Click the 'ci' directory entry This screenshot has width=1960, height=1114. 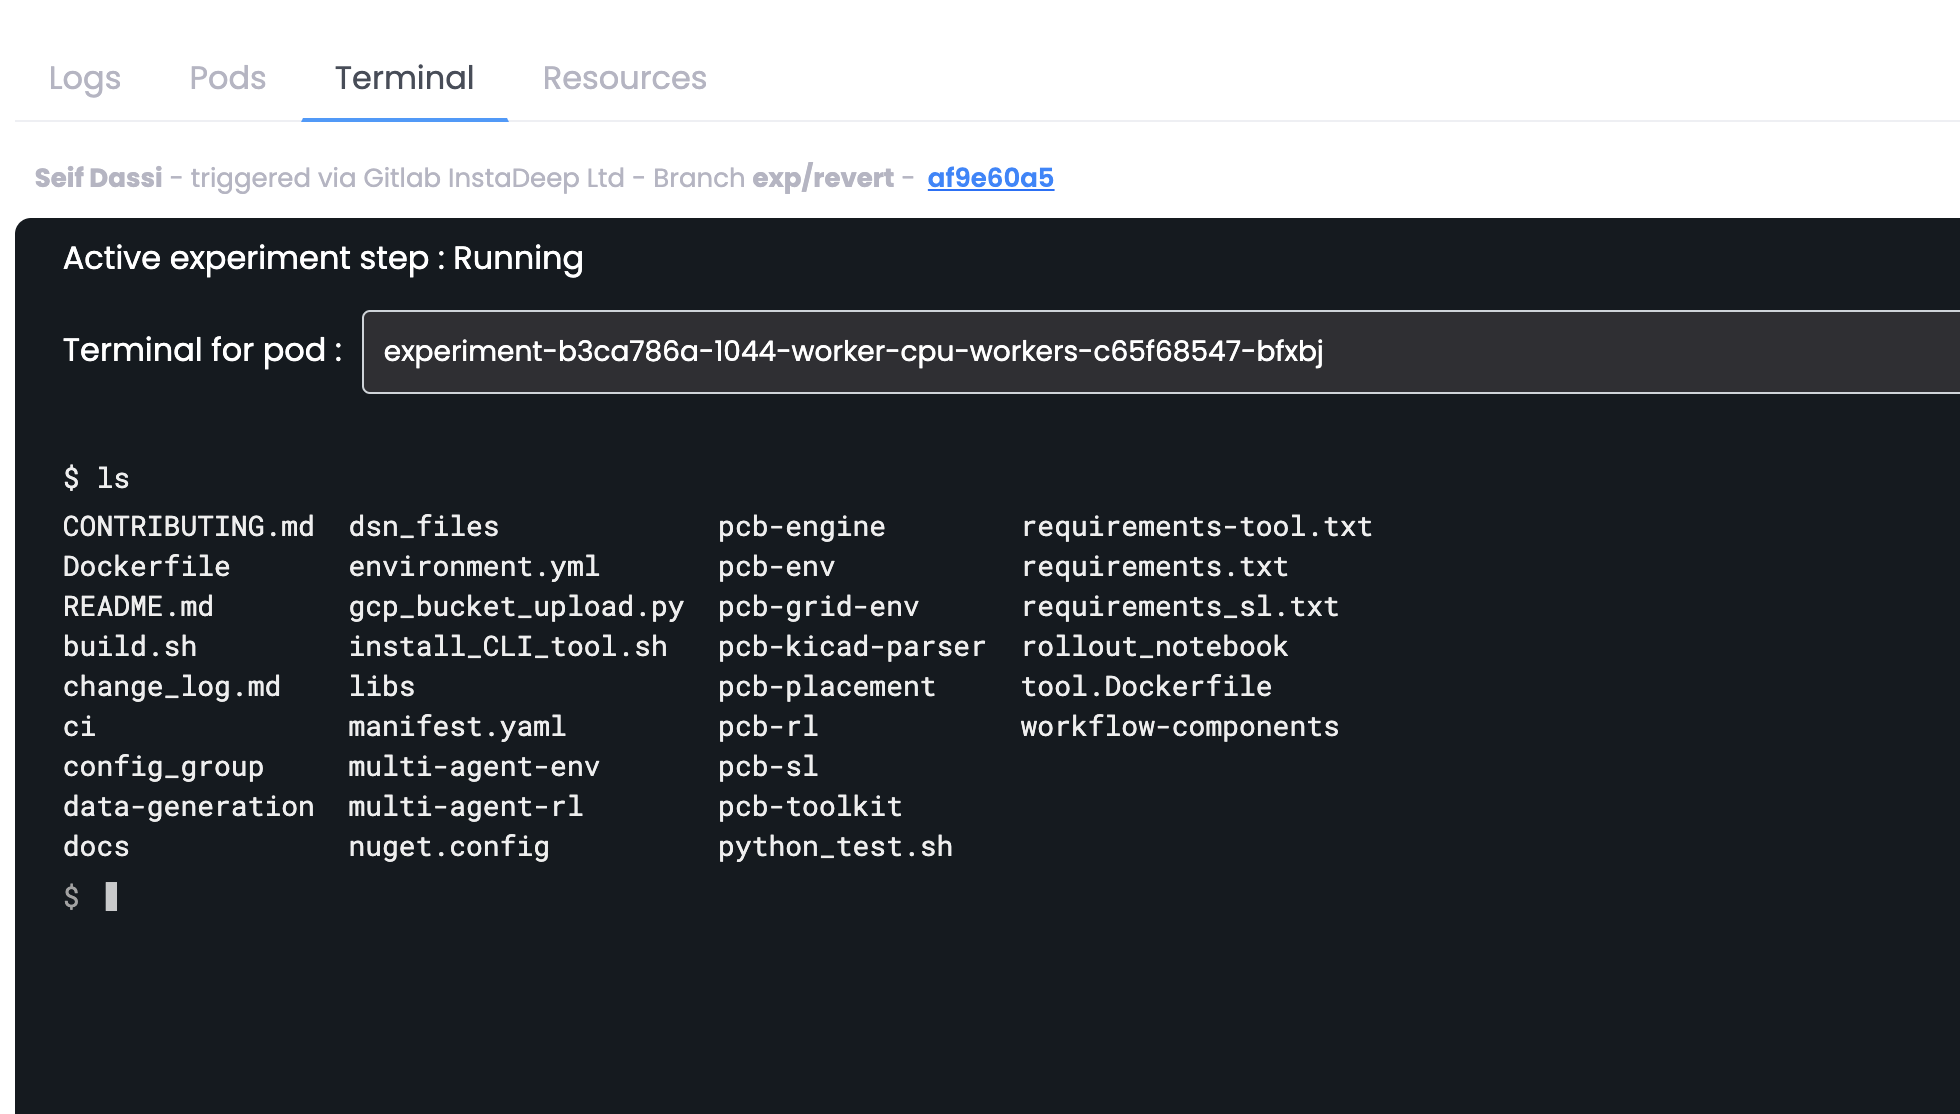click(x=79, y=726)
